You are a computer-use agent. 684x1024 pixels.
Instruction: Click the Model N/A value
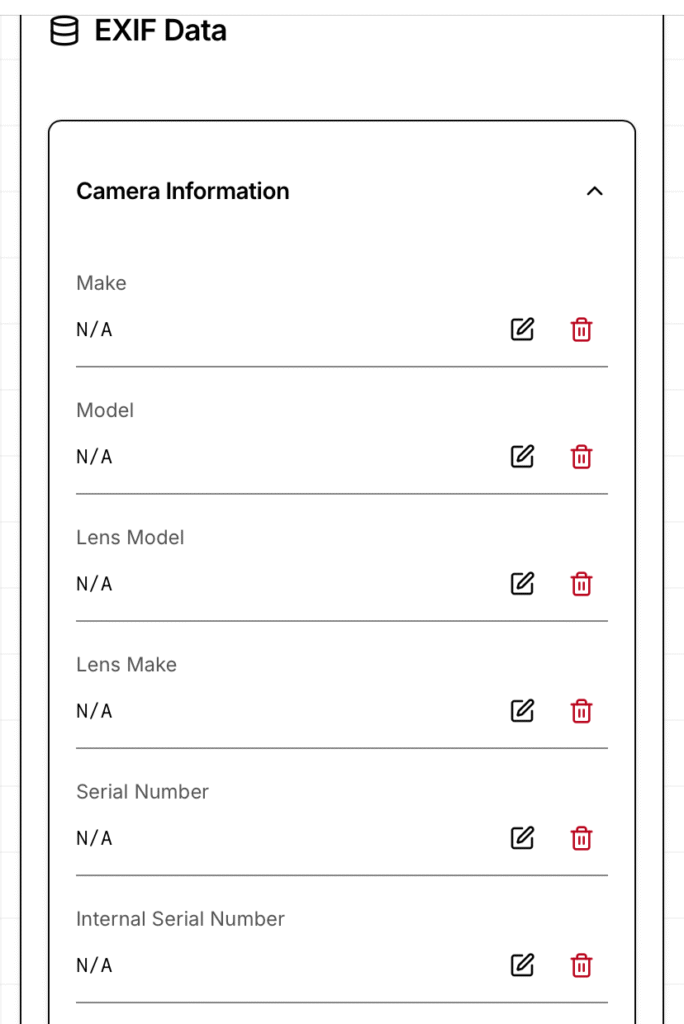click(94, 456)
